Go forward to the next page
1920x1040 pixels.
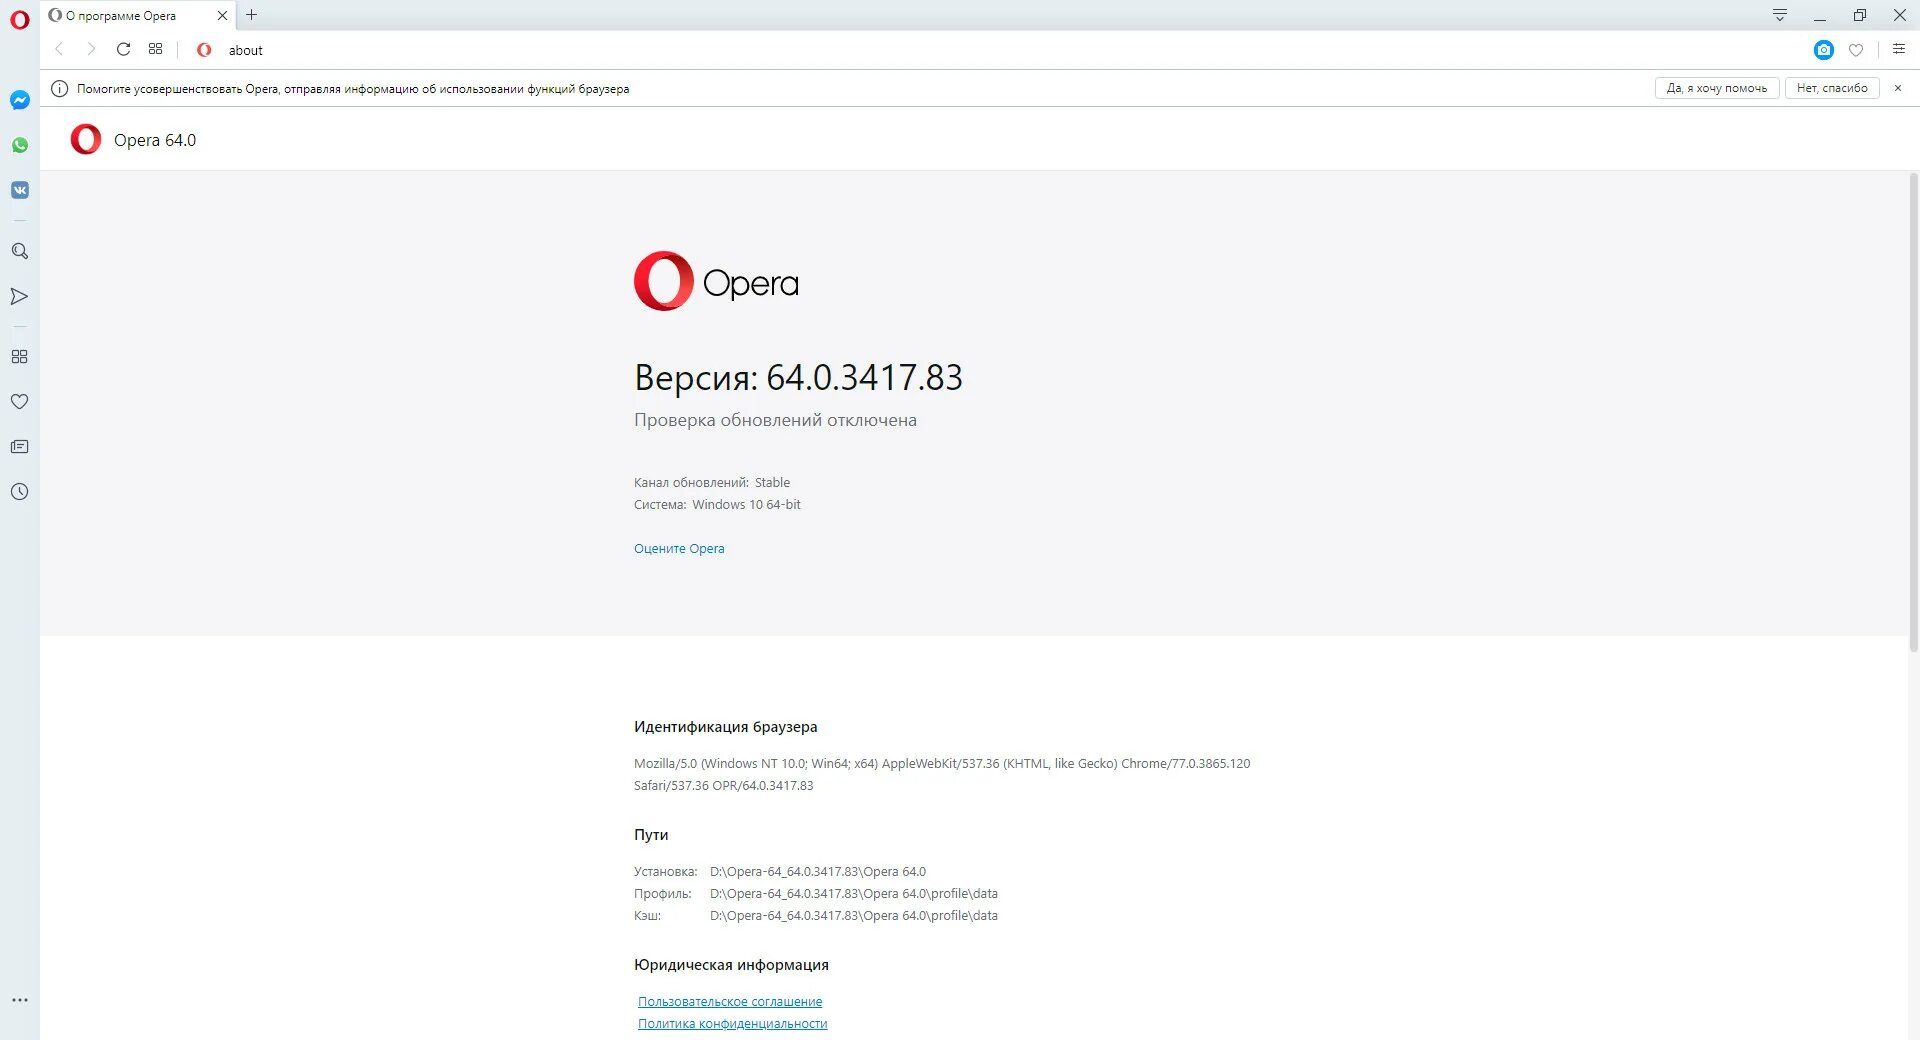pos(91,49)
